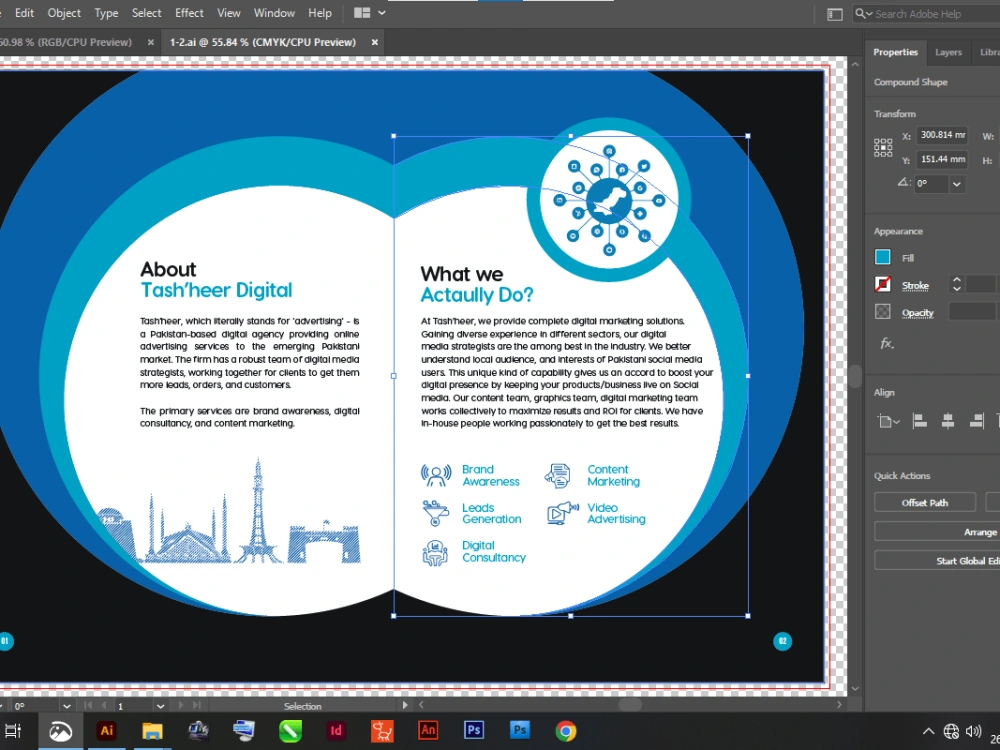Switch to the Layers panel tab
The image size is (1000, 750).
(x=948, y=52)
